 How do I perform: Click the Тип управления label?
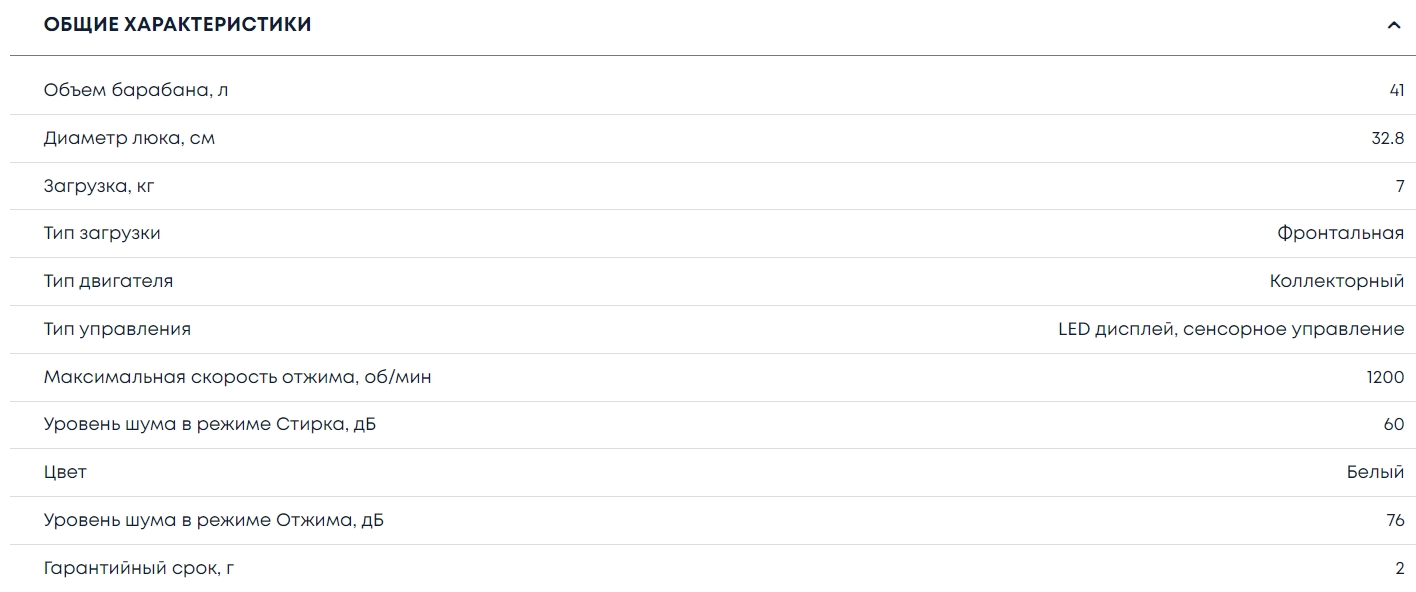click(117, 329)
